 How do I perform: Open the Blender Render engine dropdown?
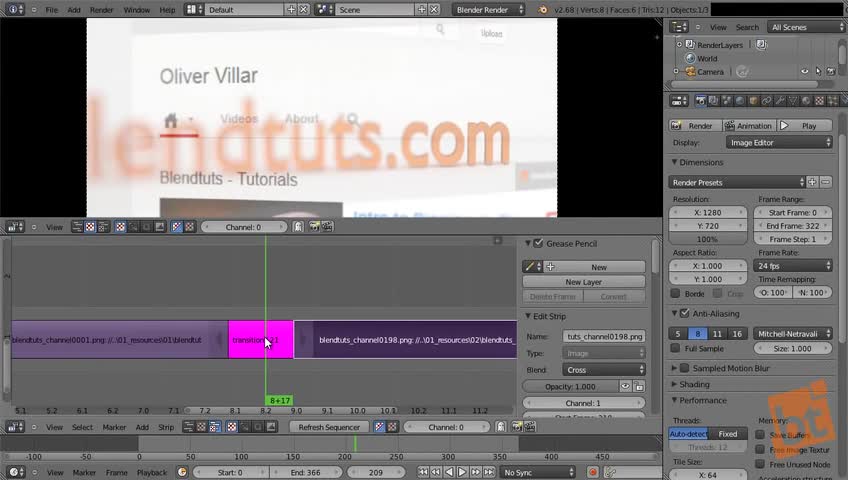click(x=488, y=10)
